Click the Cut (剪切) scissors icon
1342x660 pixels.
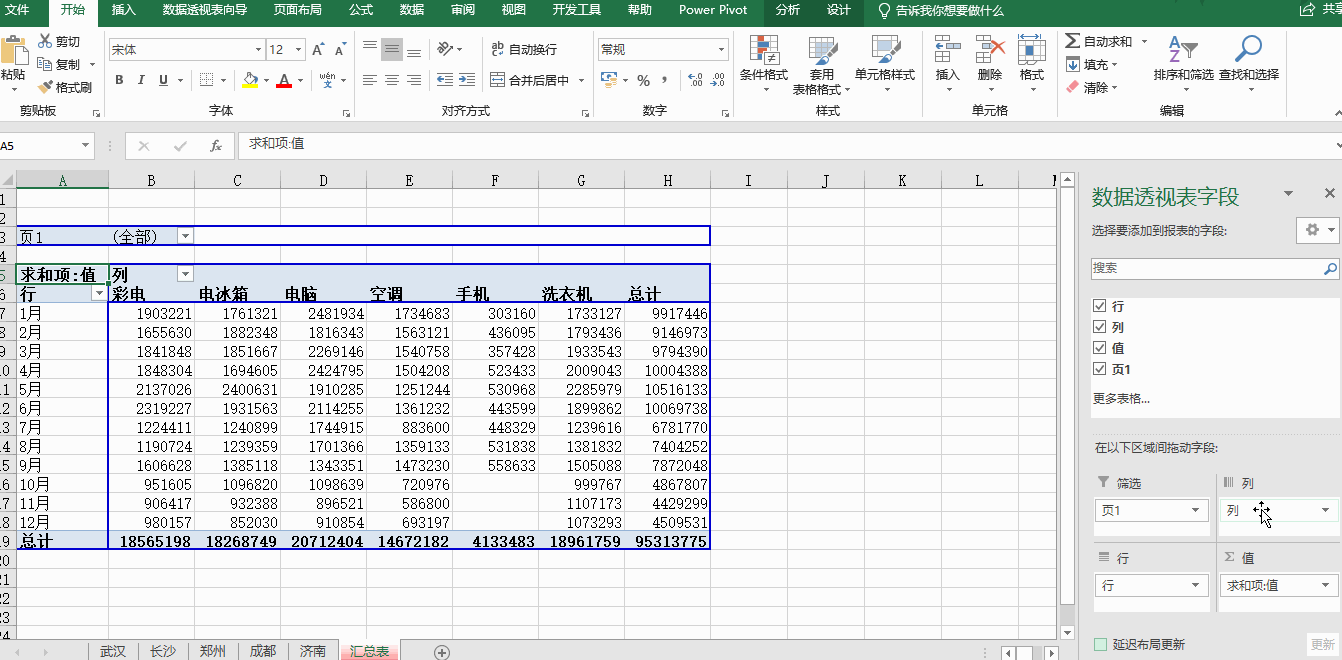pyautogui.click(x=45, y=41)
